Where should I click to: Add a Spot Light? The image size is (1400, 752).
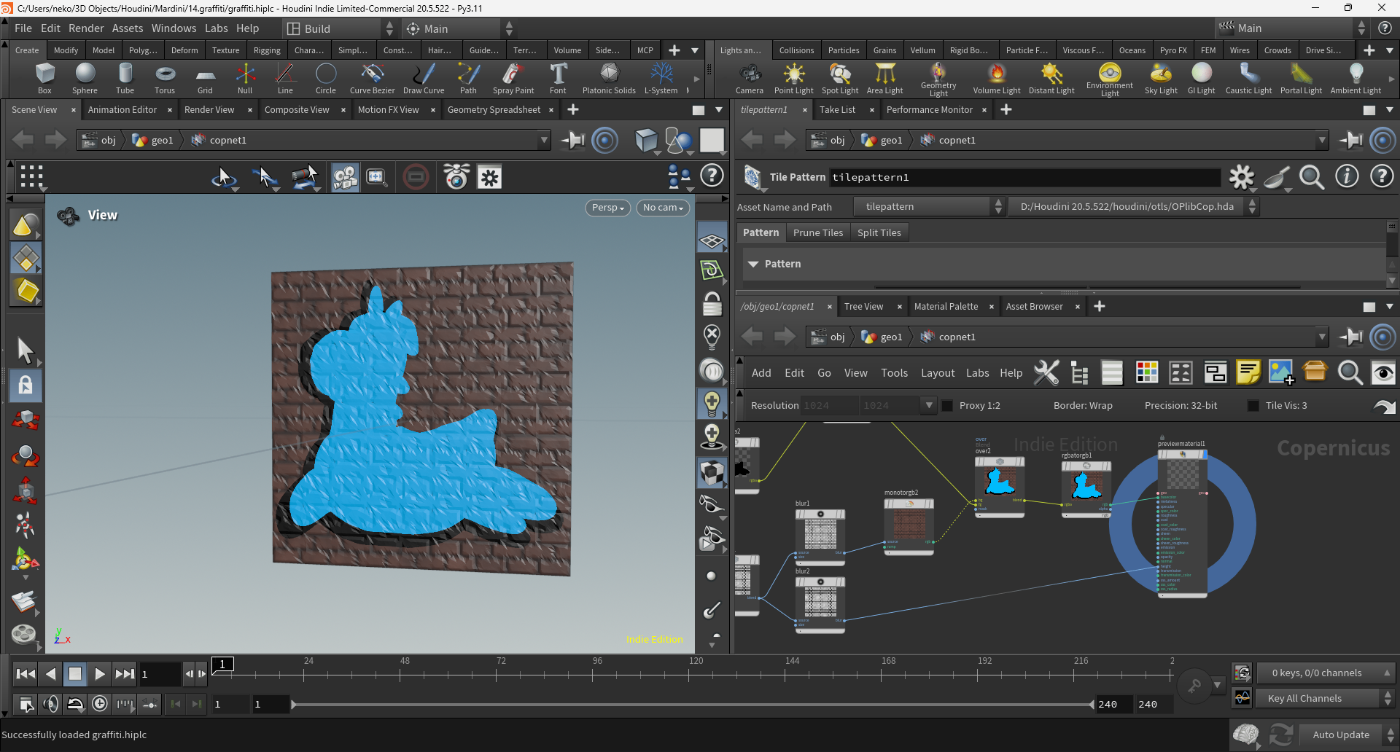[840, 78]
